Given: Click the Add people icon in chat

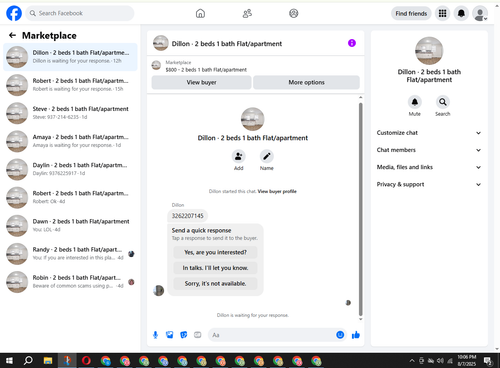Looking at the screenshot, I should click(x=238, y=156).
